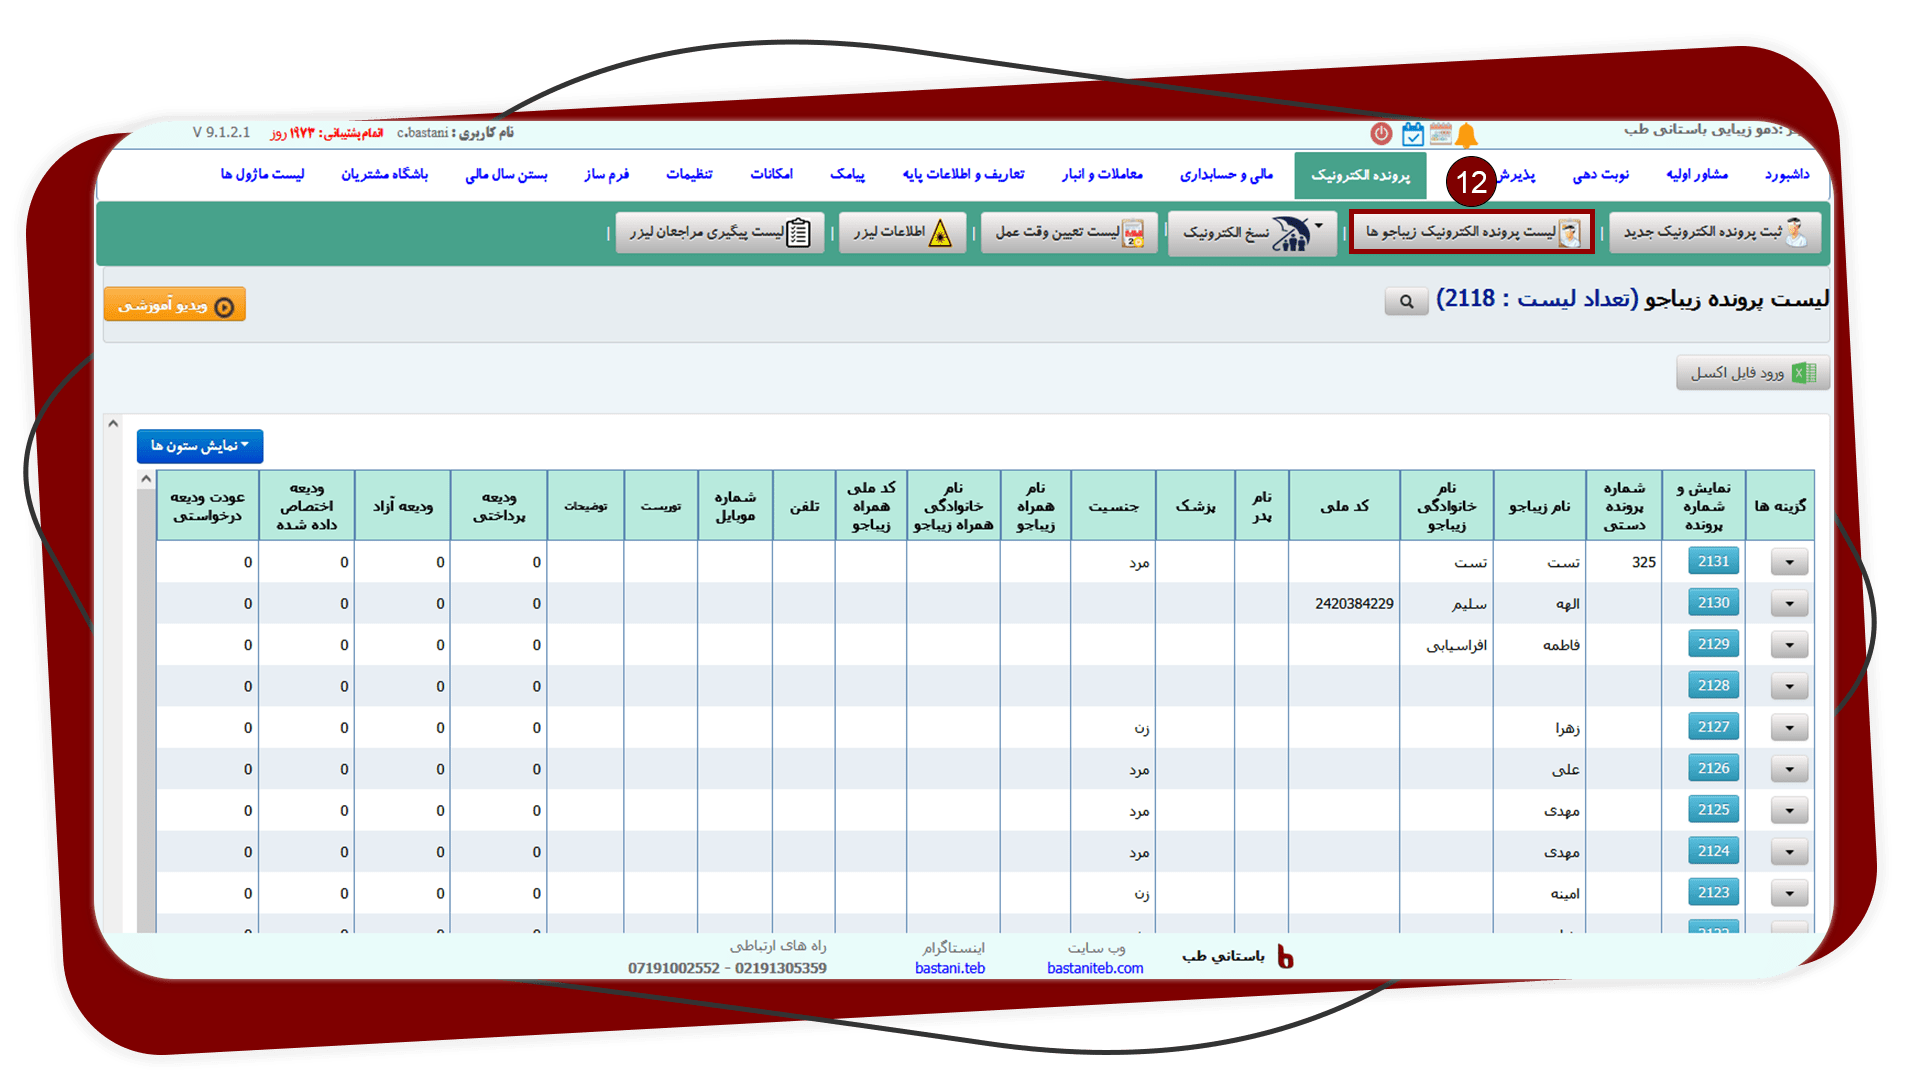Open notifications bell icon
Viewport: 1920px width, 1080px height.
click(1467, 135)
